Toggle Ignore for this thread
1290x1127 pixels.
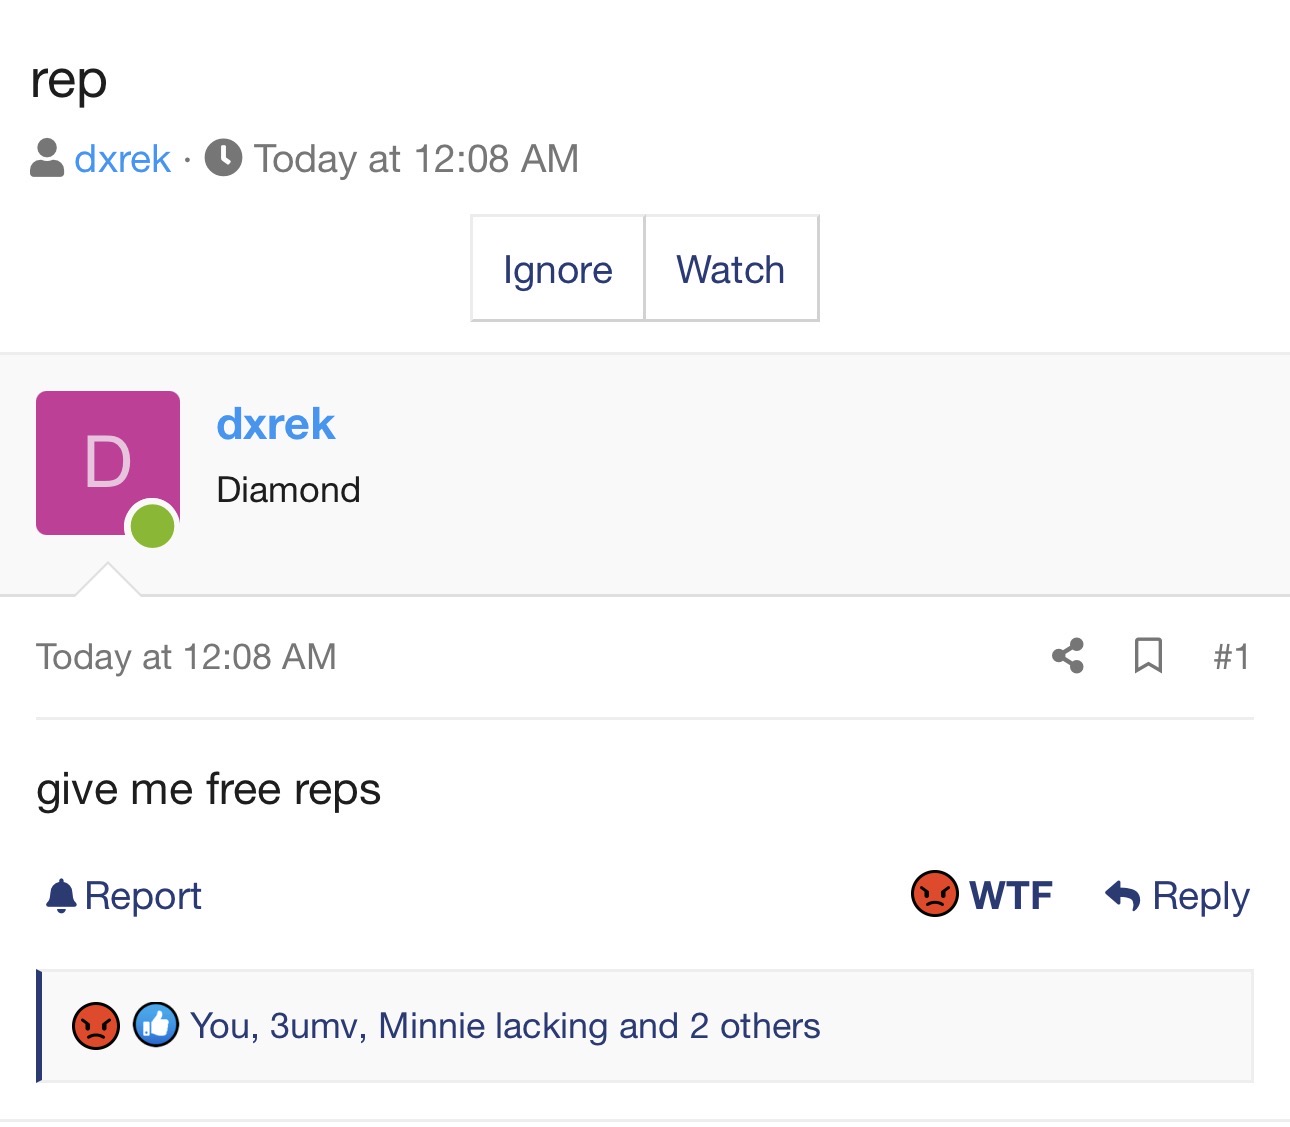point(558,269)
